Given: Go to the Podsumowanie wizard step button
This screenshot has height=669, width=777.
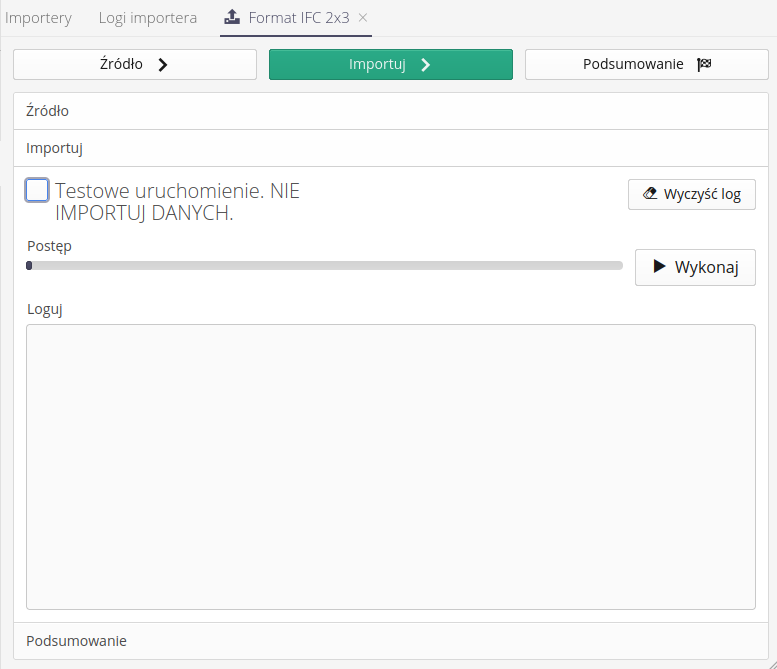Looking at the screenshot, I should point(632,64).
